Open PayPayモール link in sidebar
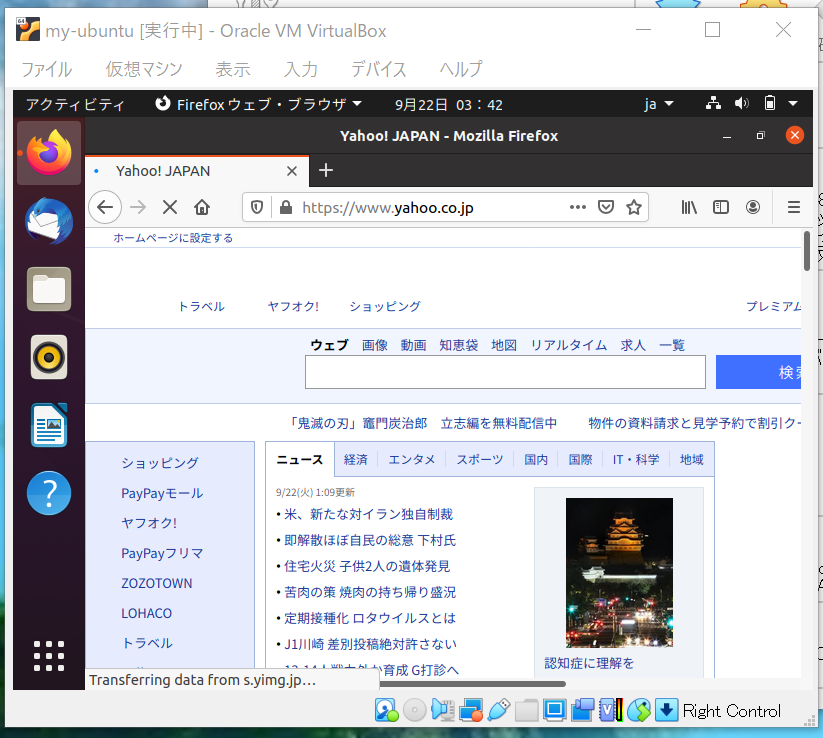Image resolution: width=823 pixels, height=738 pixels. pyautogui.click(x=162, y=493)
